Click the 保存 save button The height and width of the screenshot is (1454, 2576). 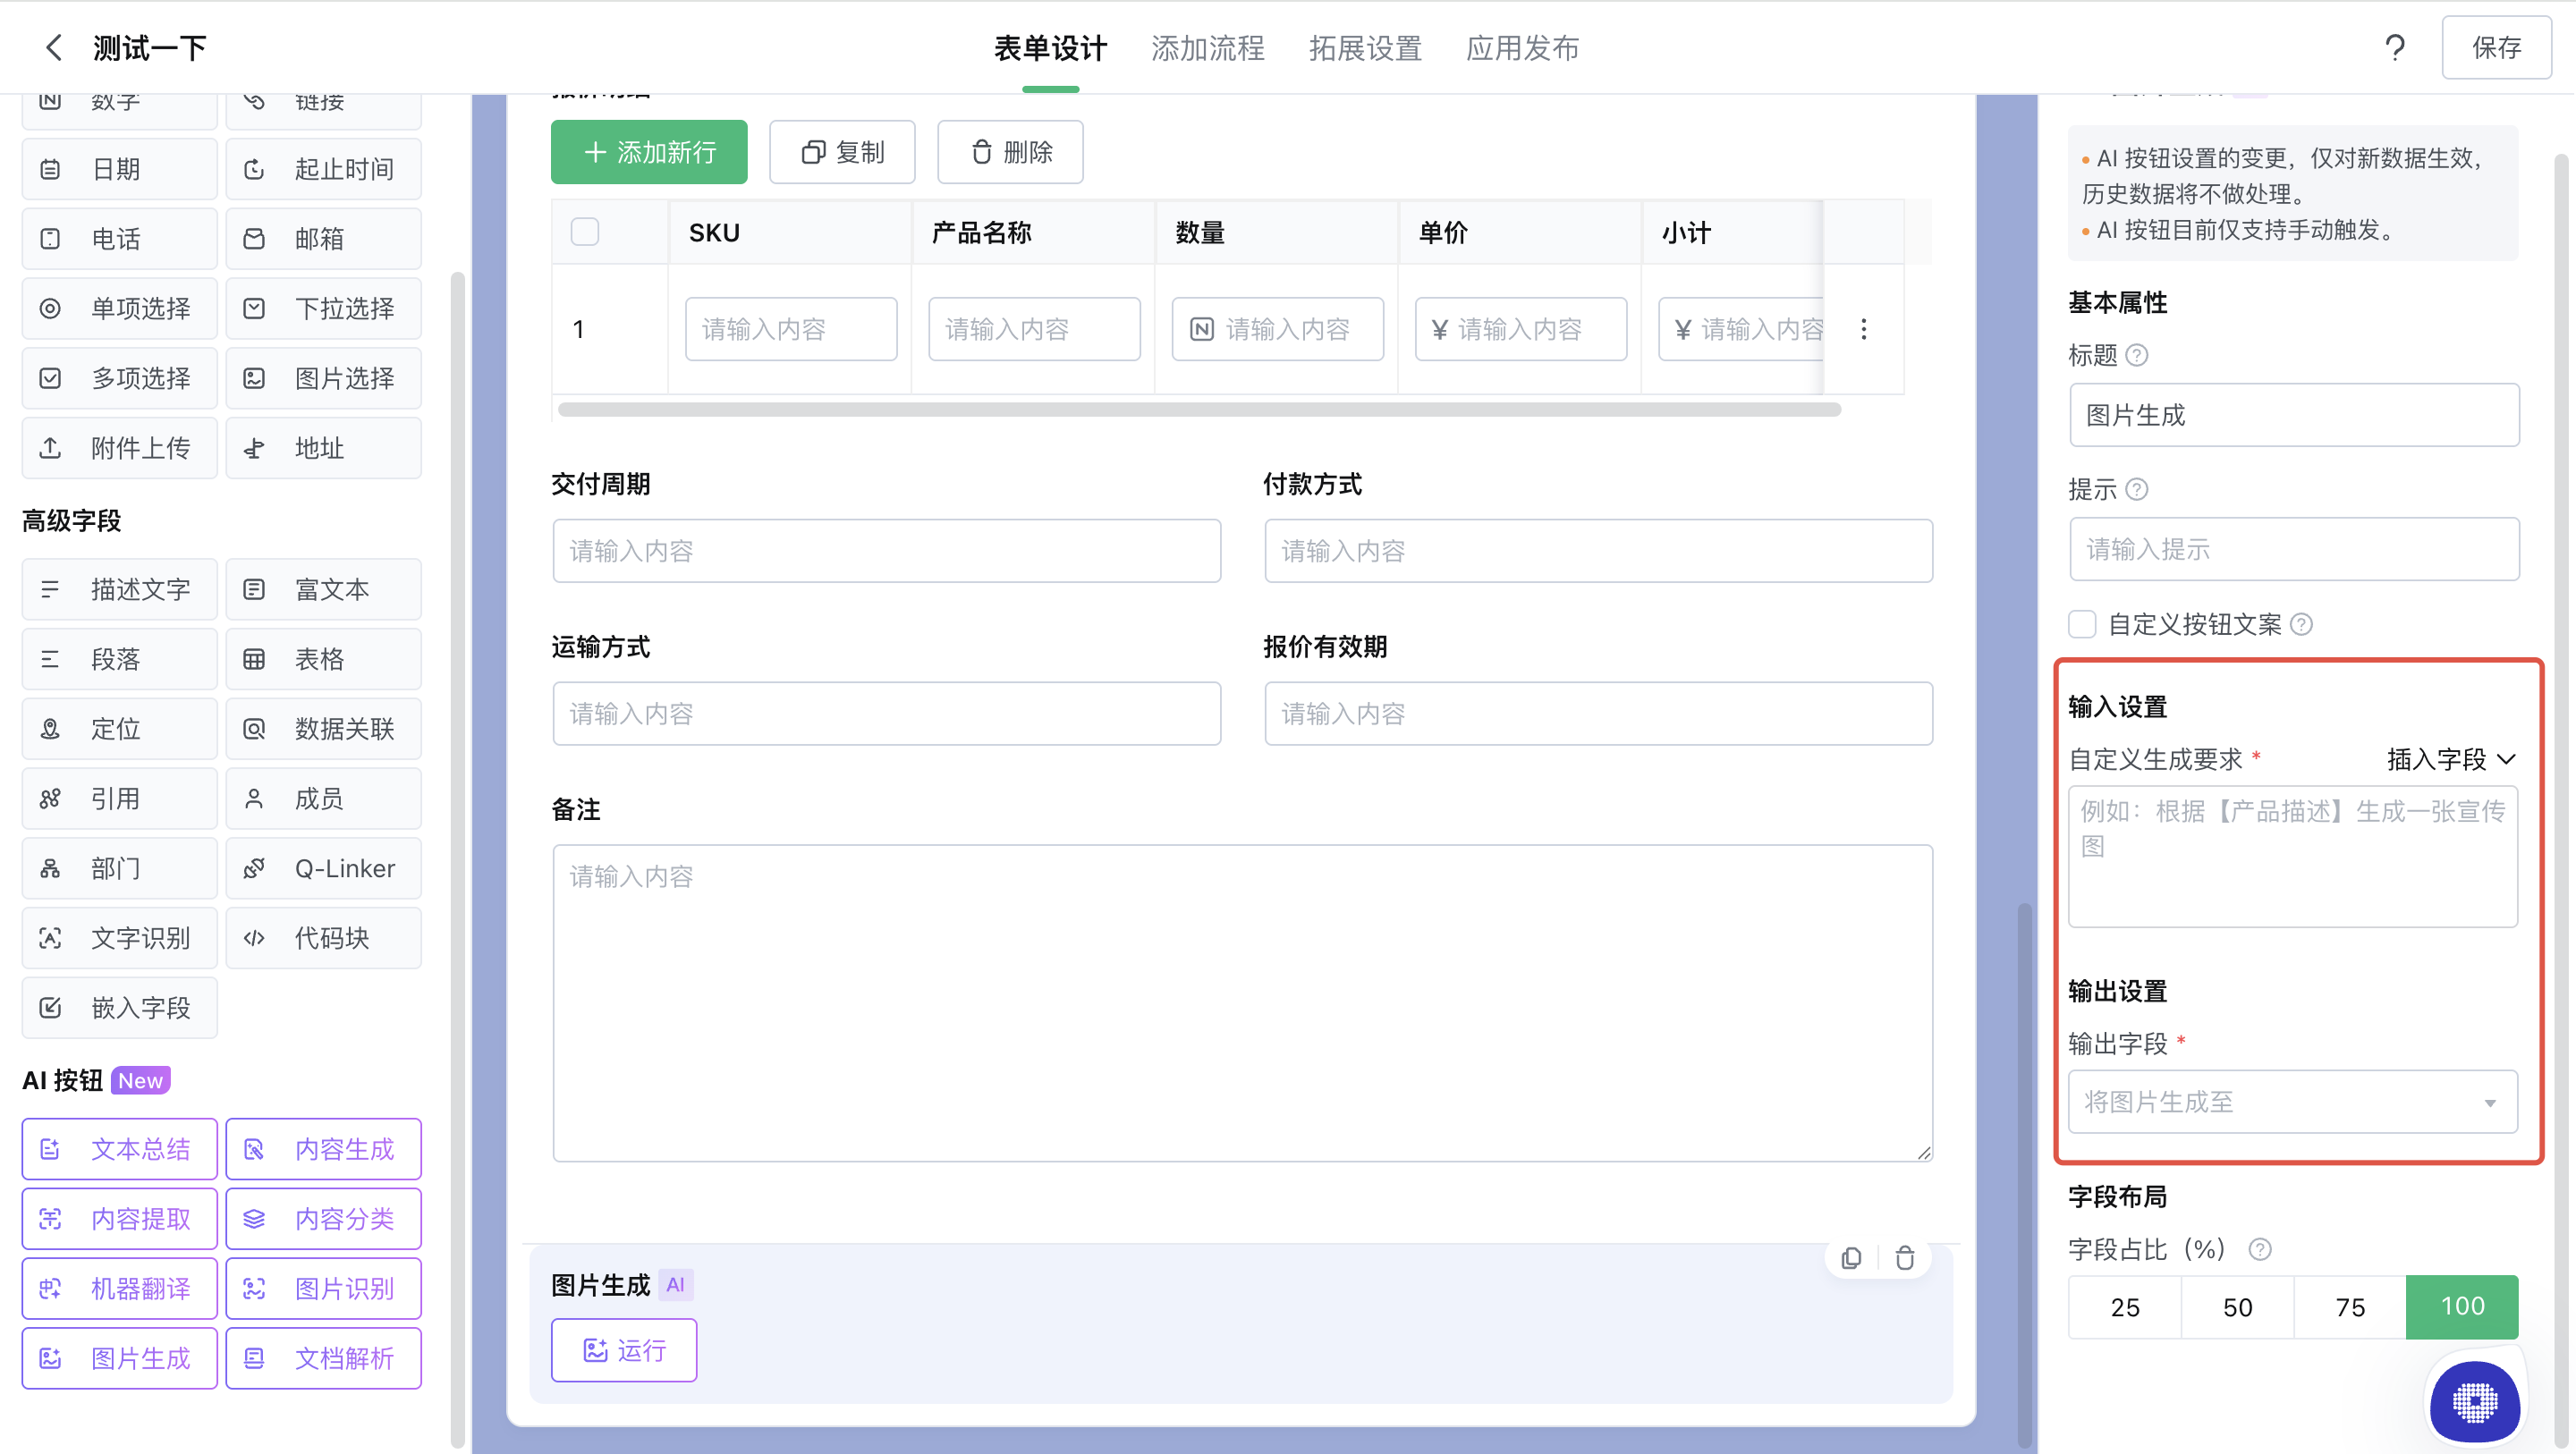[x=2496, y=47]
